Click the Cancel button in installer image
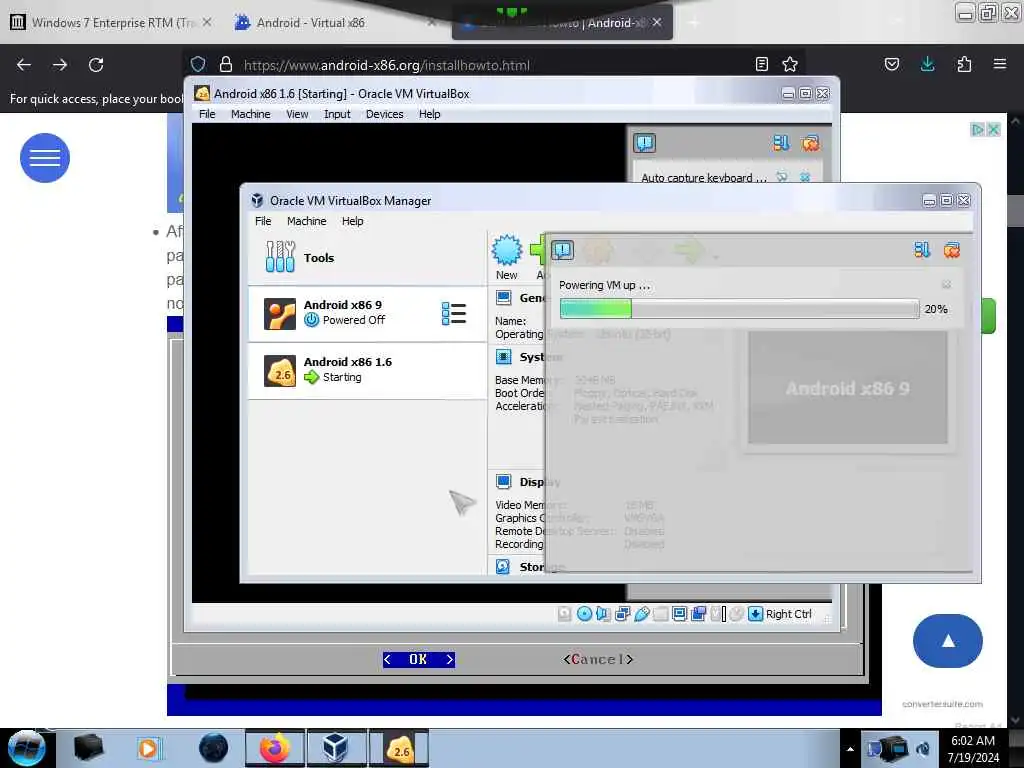1024x768 pixels. [598, 659]
